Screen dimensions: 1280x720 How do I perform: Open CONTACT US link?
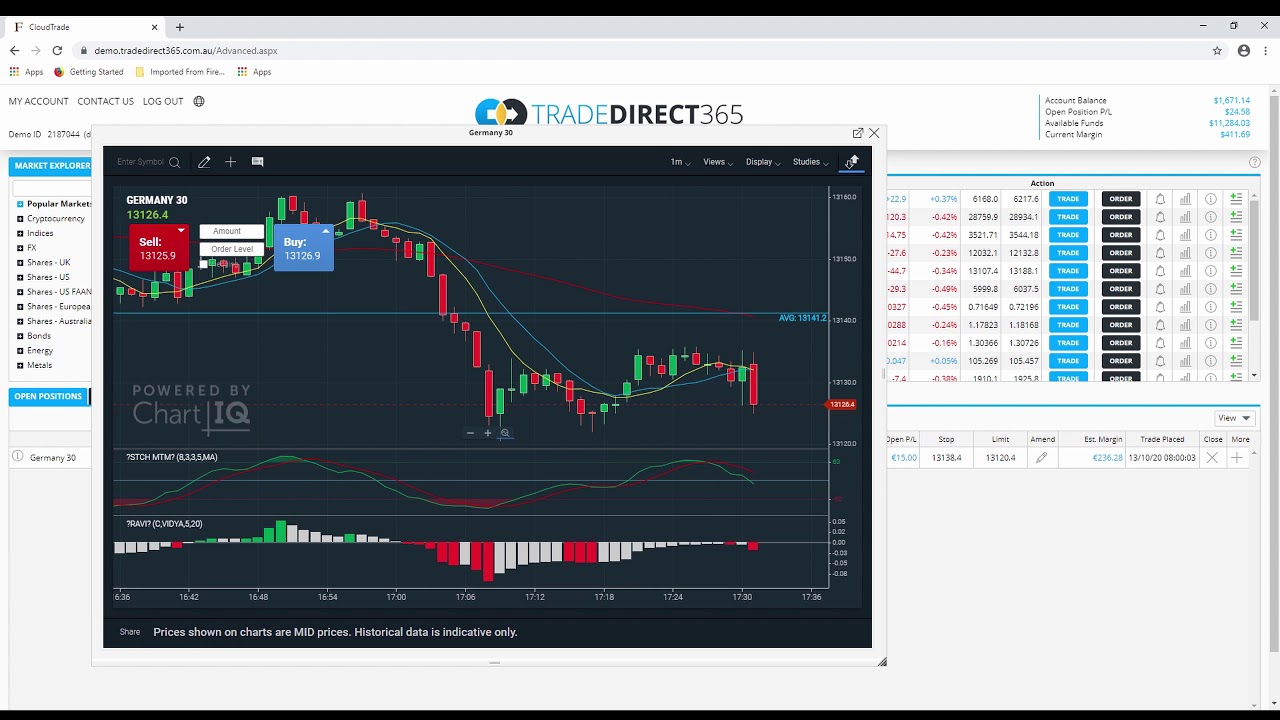(x=105, y=101)
